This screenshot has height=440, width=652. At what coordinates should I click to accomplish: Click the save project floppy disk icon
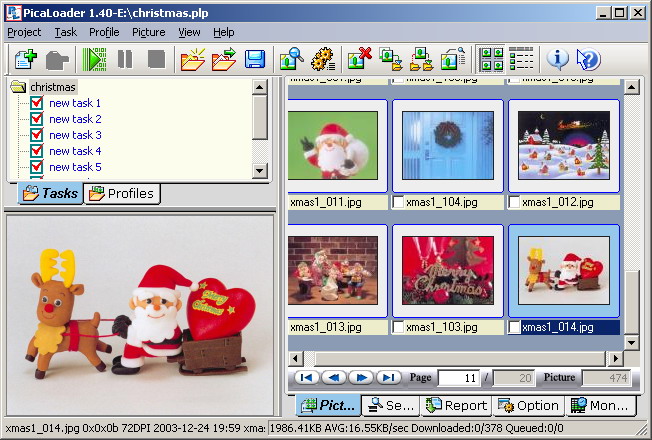coord(255,59)
